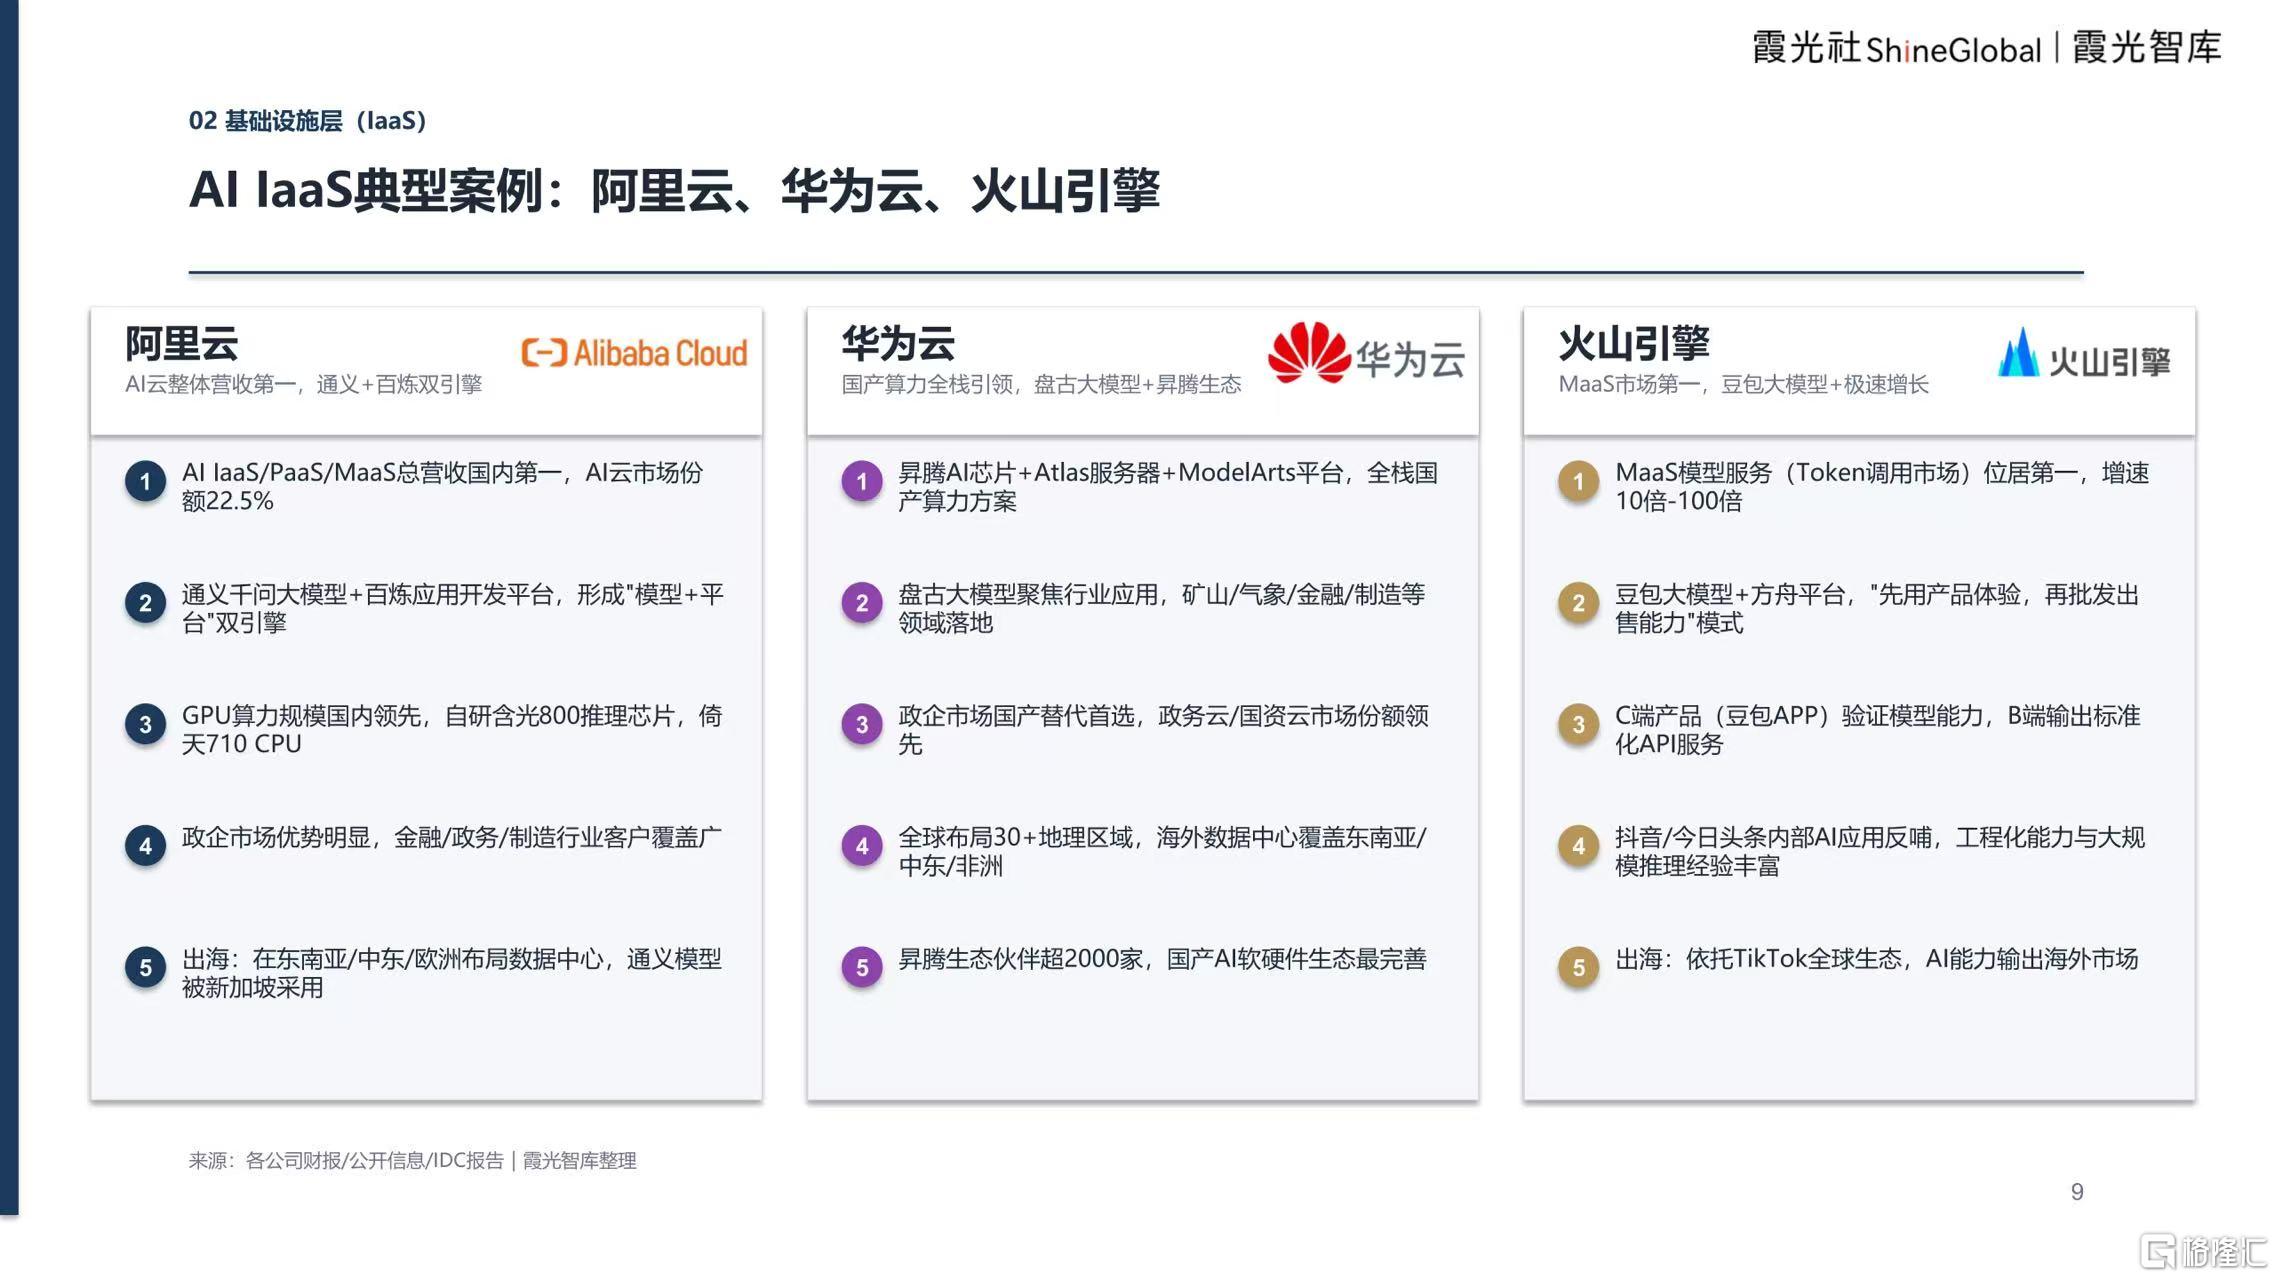
Task: Click the text about Token调用市场位居第一
Action: click(x=1882, y=487)
